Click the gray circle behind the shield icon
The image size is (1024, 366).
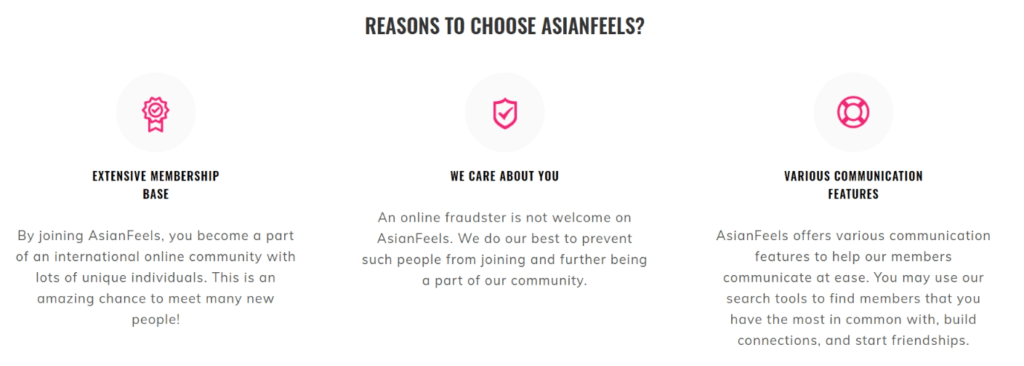point(504,112)
